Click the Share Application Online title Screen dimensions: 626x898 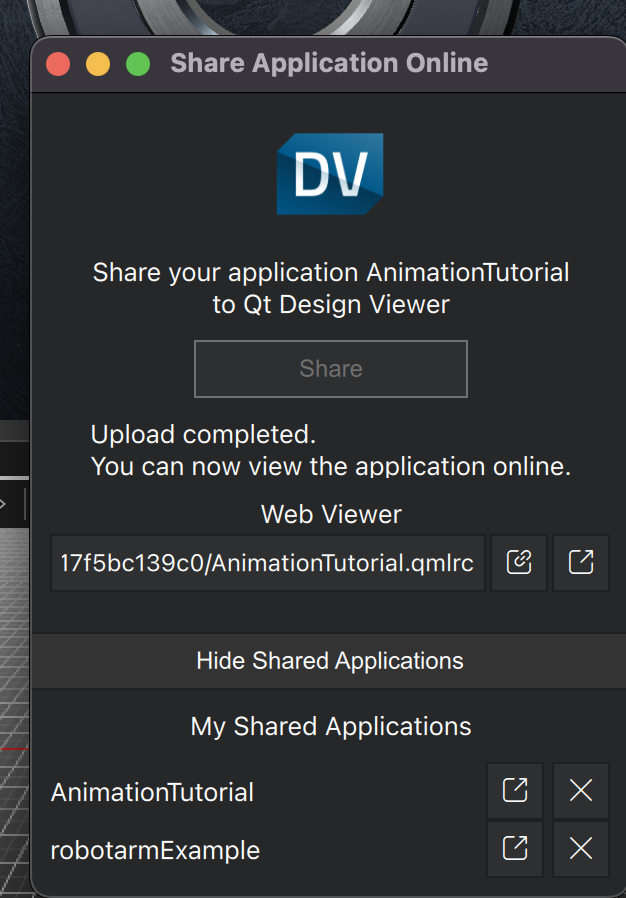(x=329, y=63)
